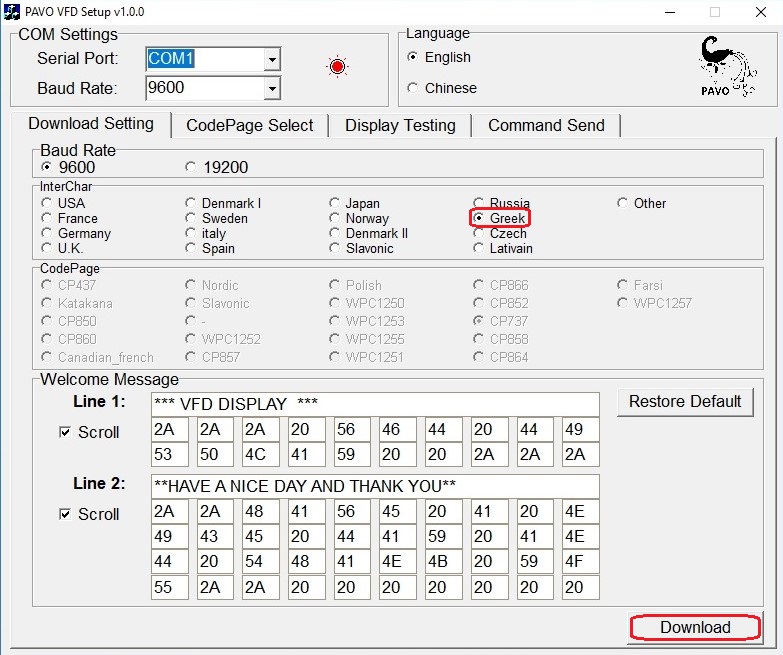Select USA as InterChar

pos(63,203)
